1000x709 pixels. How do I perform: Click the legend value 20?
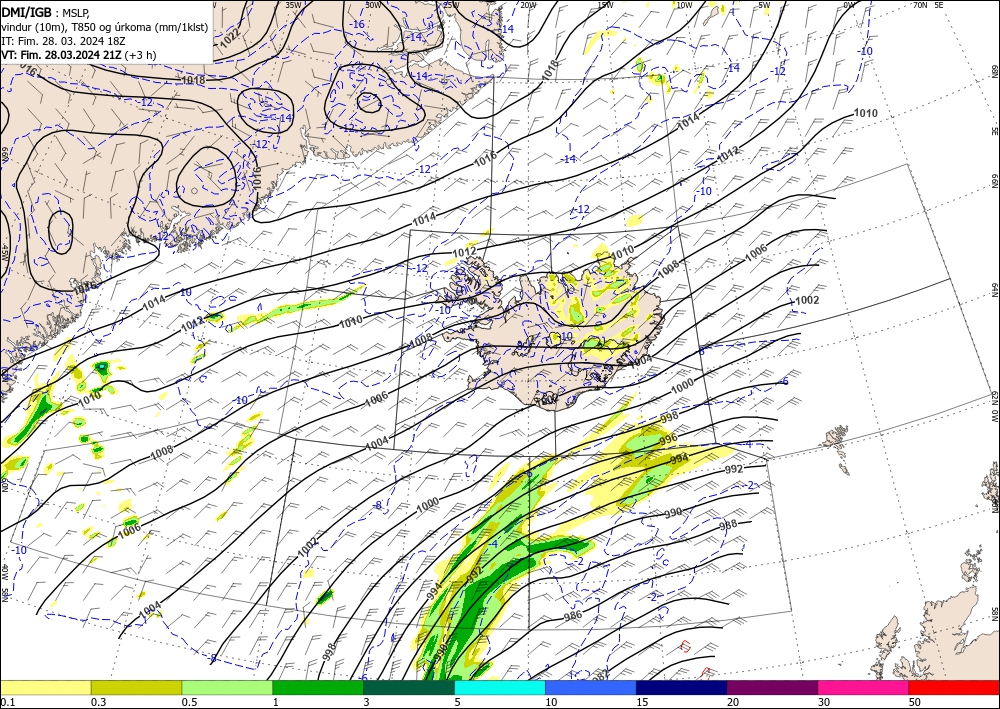click(x=733, y=701)
